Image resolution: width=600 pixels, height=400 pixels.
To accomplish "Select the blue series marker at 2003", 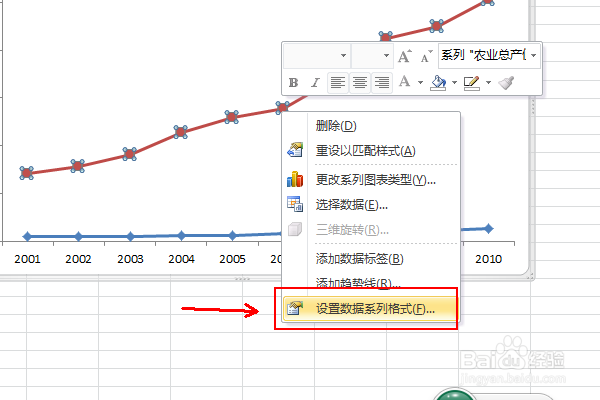I will (130, 236).
